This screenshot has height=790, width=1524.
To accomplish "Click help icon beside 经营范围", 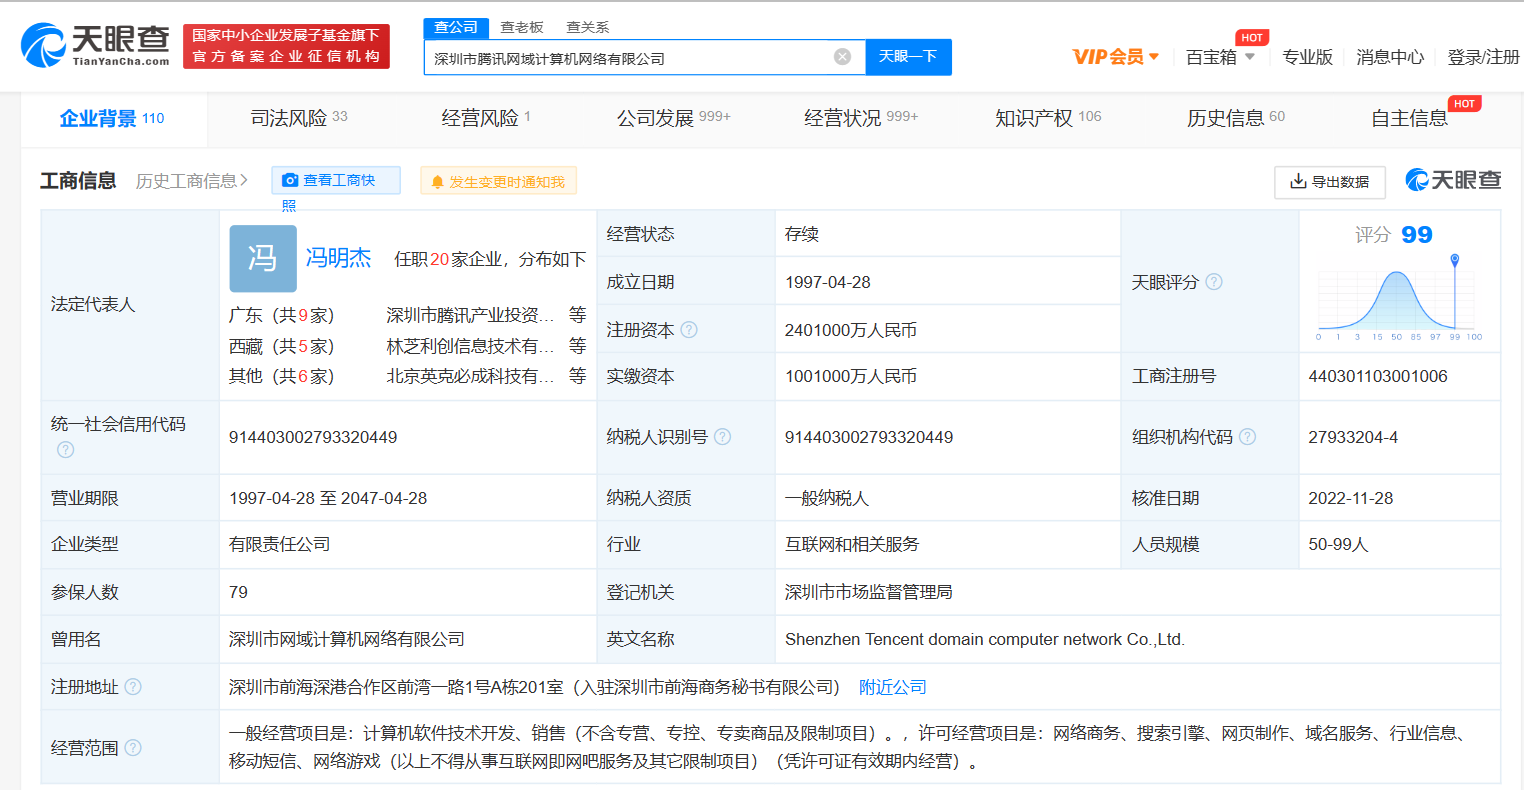I will (133, 747).
